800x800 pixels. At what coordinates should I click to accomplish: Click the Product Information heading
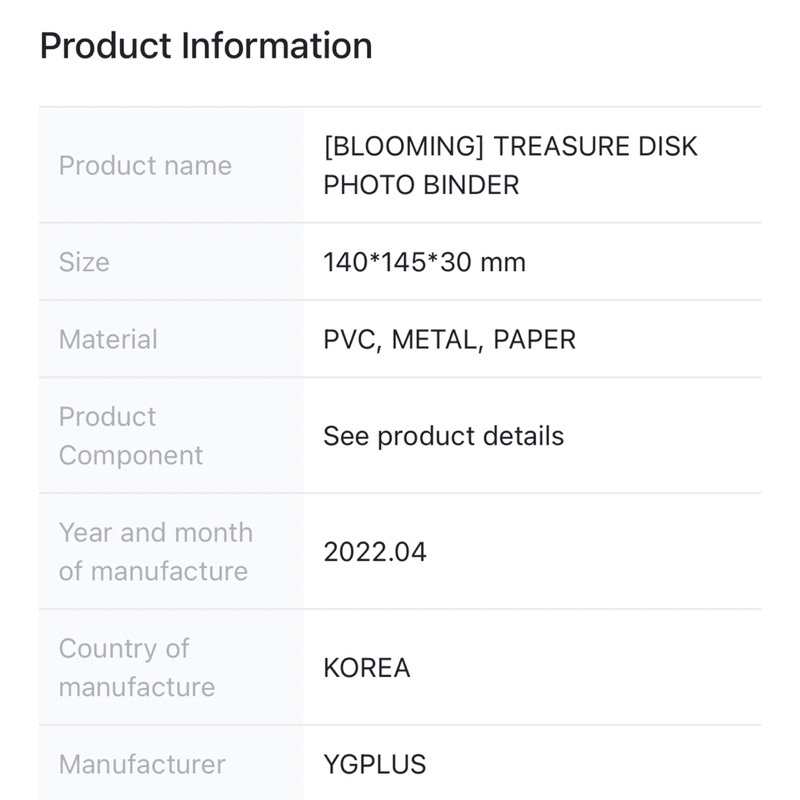[x=205, y=46]
